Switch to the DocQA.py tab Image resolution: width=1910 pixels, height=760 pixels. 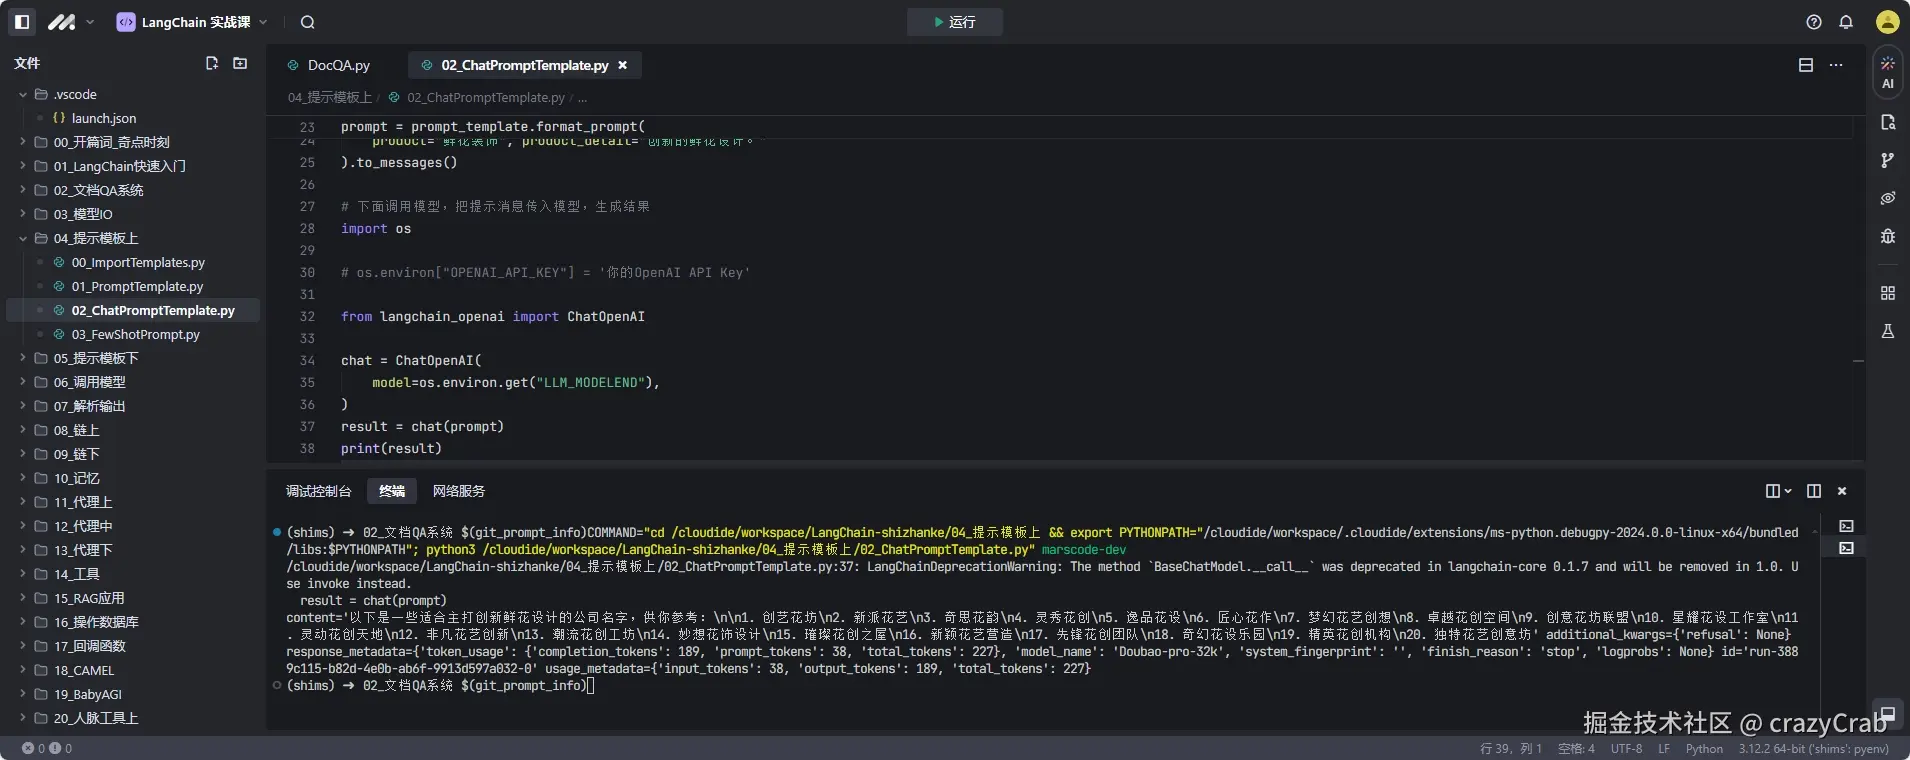coord(338,65)
